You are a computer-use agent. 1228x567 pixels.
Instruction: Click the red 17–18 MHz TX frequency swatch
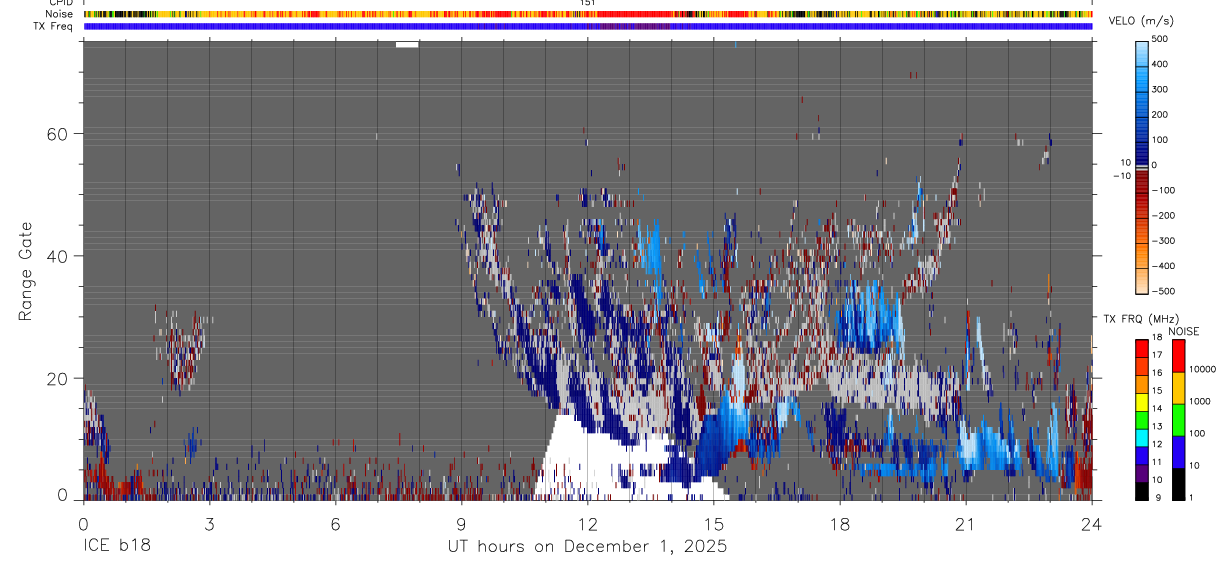tap(1141, 348)
